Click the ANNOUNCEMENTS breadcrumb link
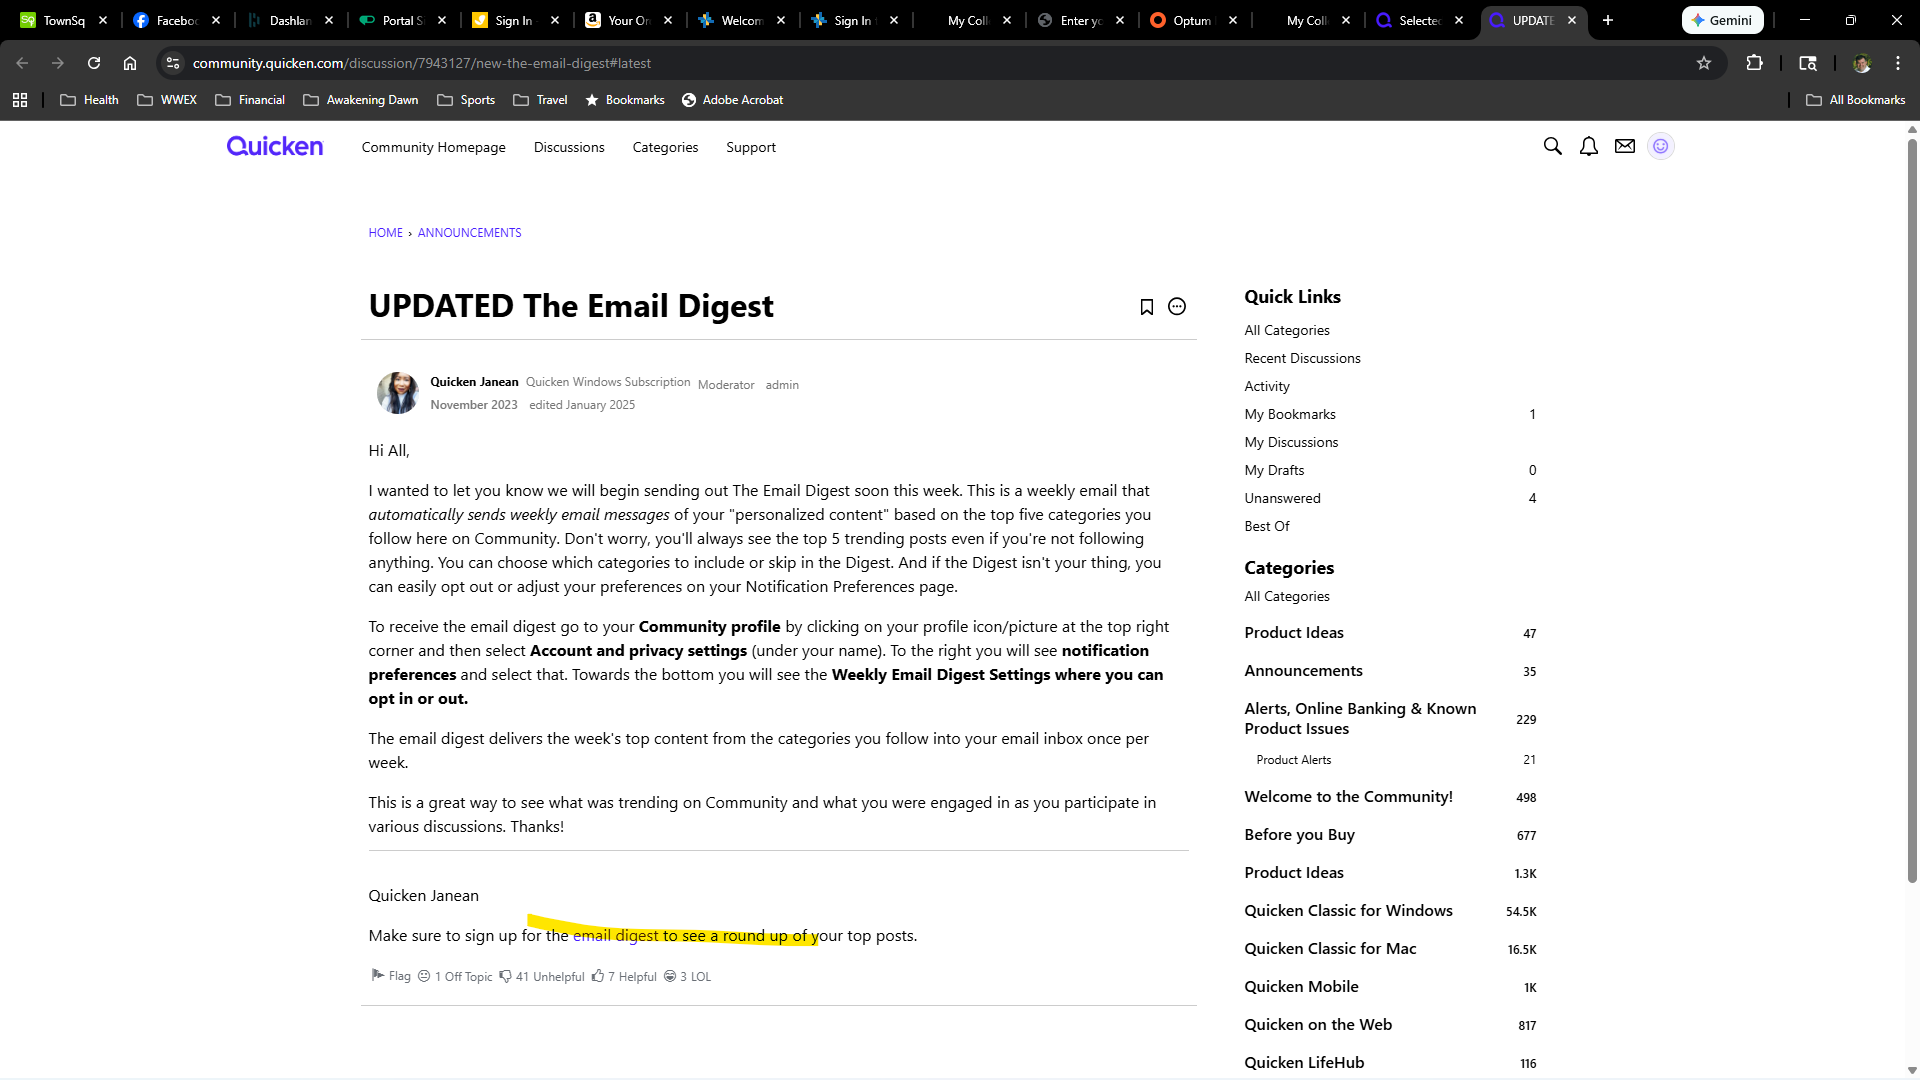The width and height of the screenshot is (1920, 1080). point(469,233)
